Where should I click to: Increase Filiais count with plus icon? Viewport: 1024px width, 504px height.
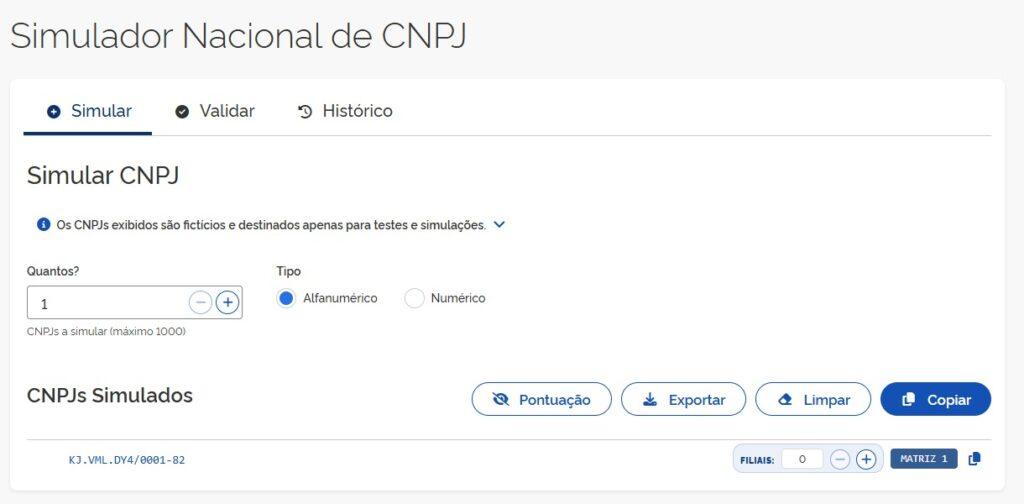(866, 459)
